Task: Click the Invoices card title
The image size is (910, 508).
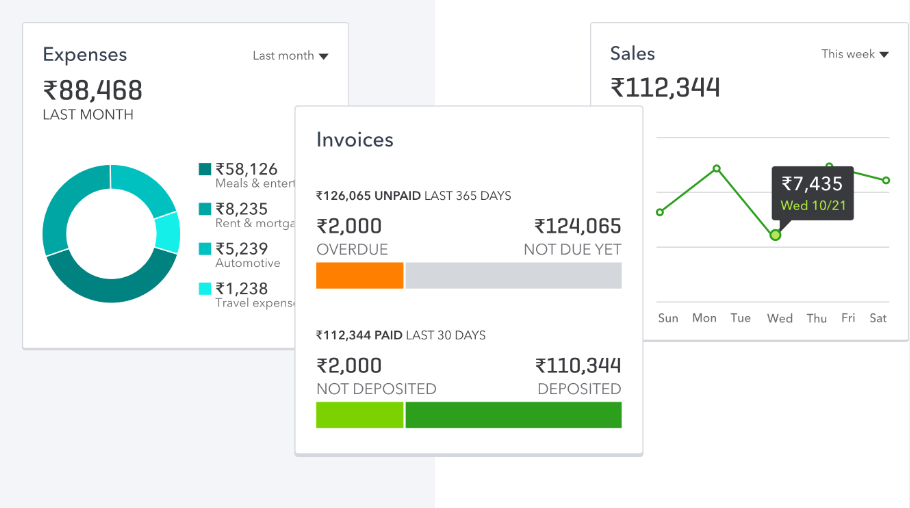Action: 355,140
